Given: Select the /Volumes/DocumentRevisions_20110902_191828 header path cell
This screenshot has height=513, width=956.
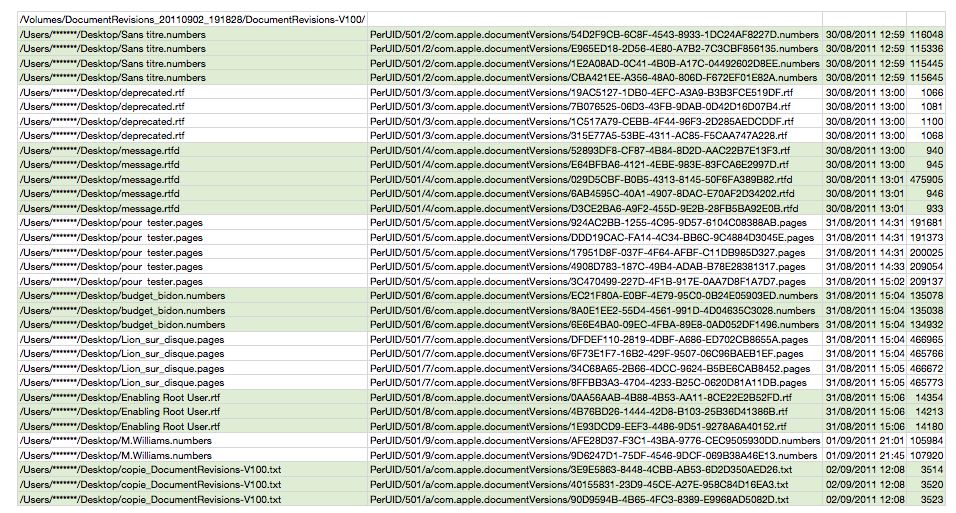Looking at the screenshot, I should coord(192,20).
